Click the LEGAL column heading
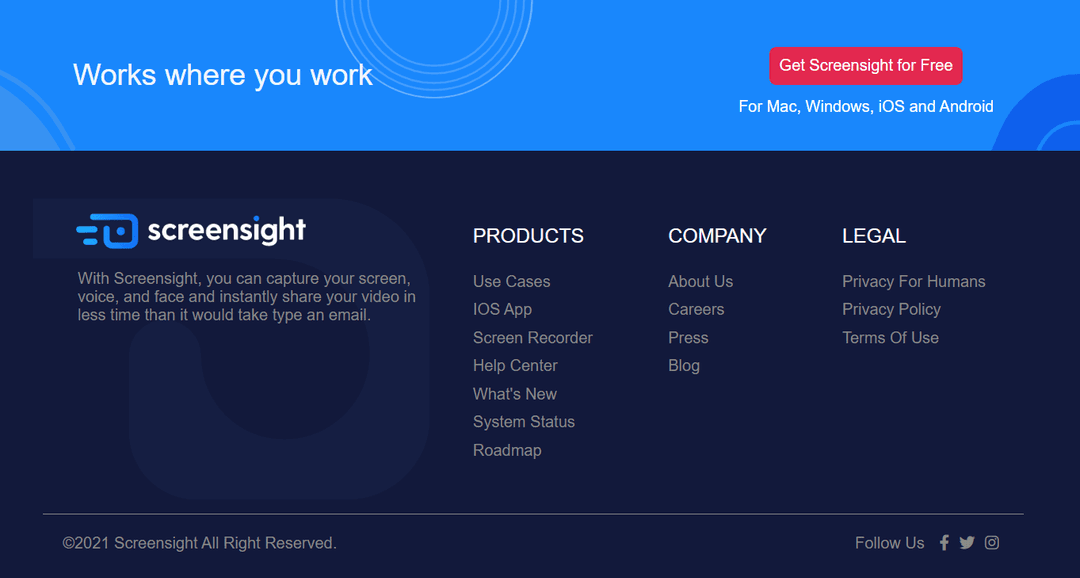Image resolution: width=1080 pixels, height=578 pixels. [x=873, y=236]
